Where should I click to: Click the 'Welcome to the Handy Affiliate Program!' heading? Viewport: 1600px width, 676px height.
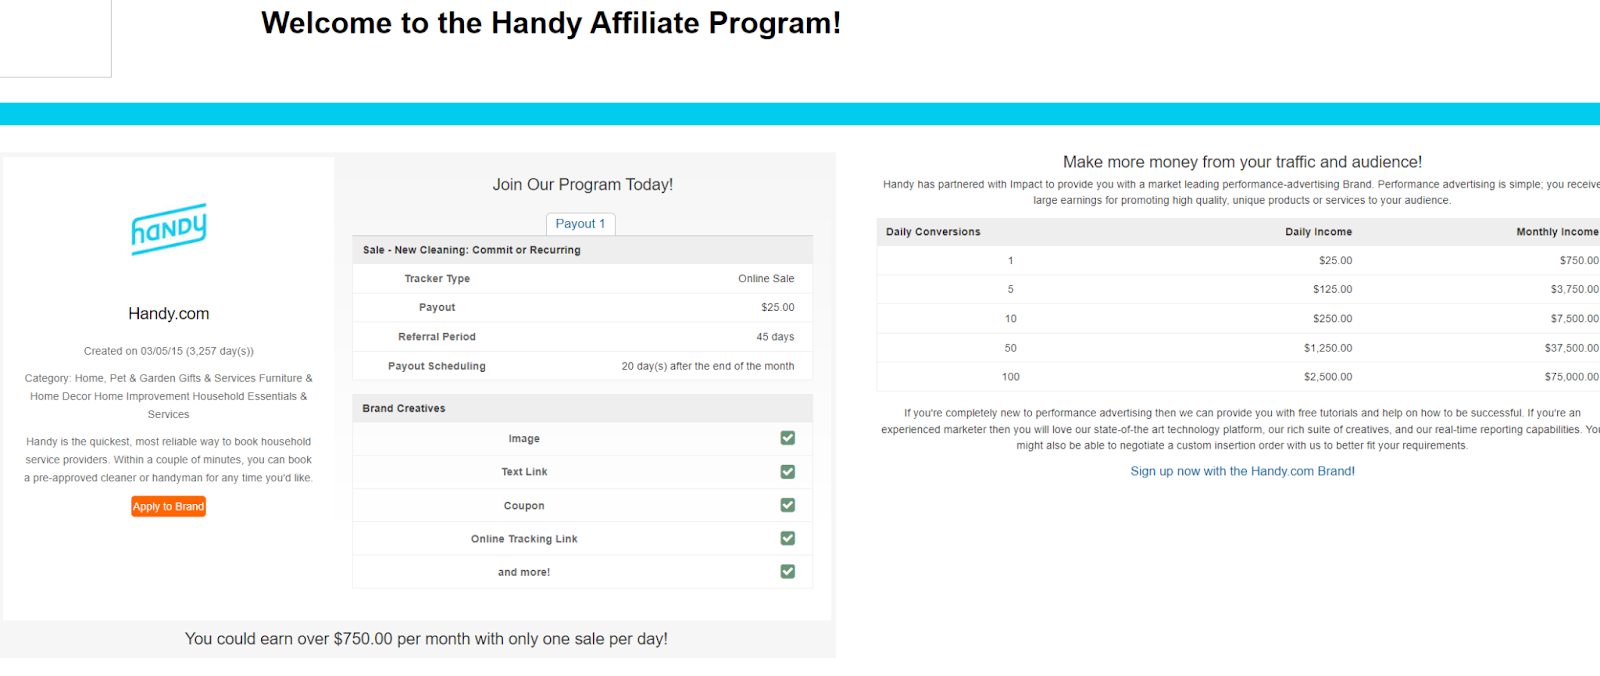(551, 23)
